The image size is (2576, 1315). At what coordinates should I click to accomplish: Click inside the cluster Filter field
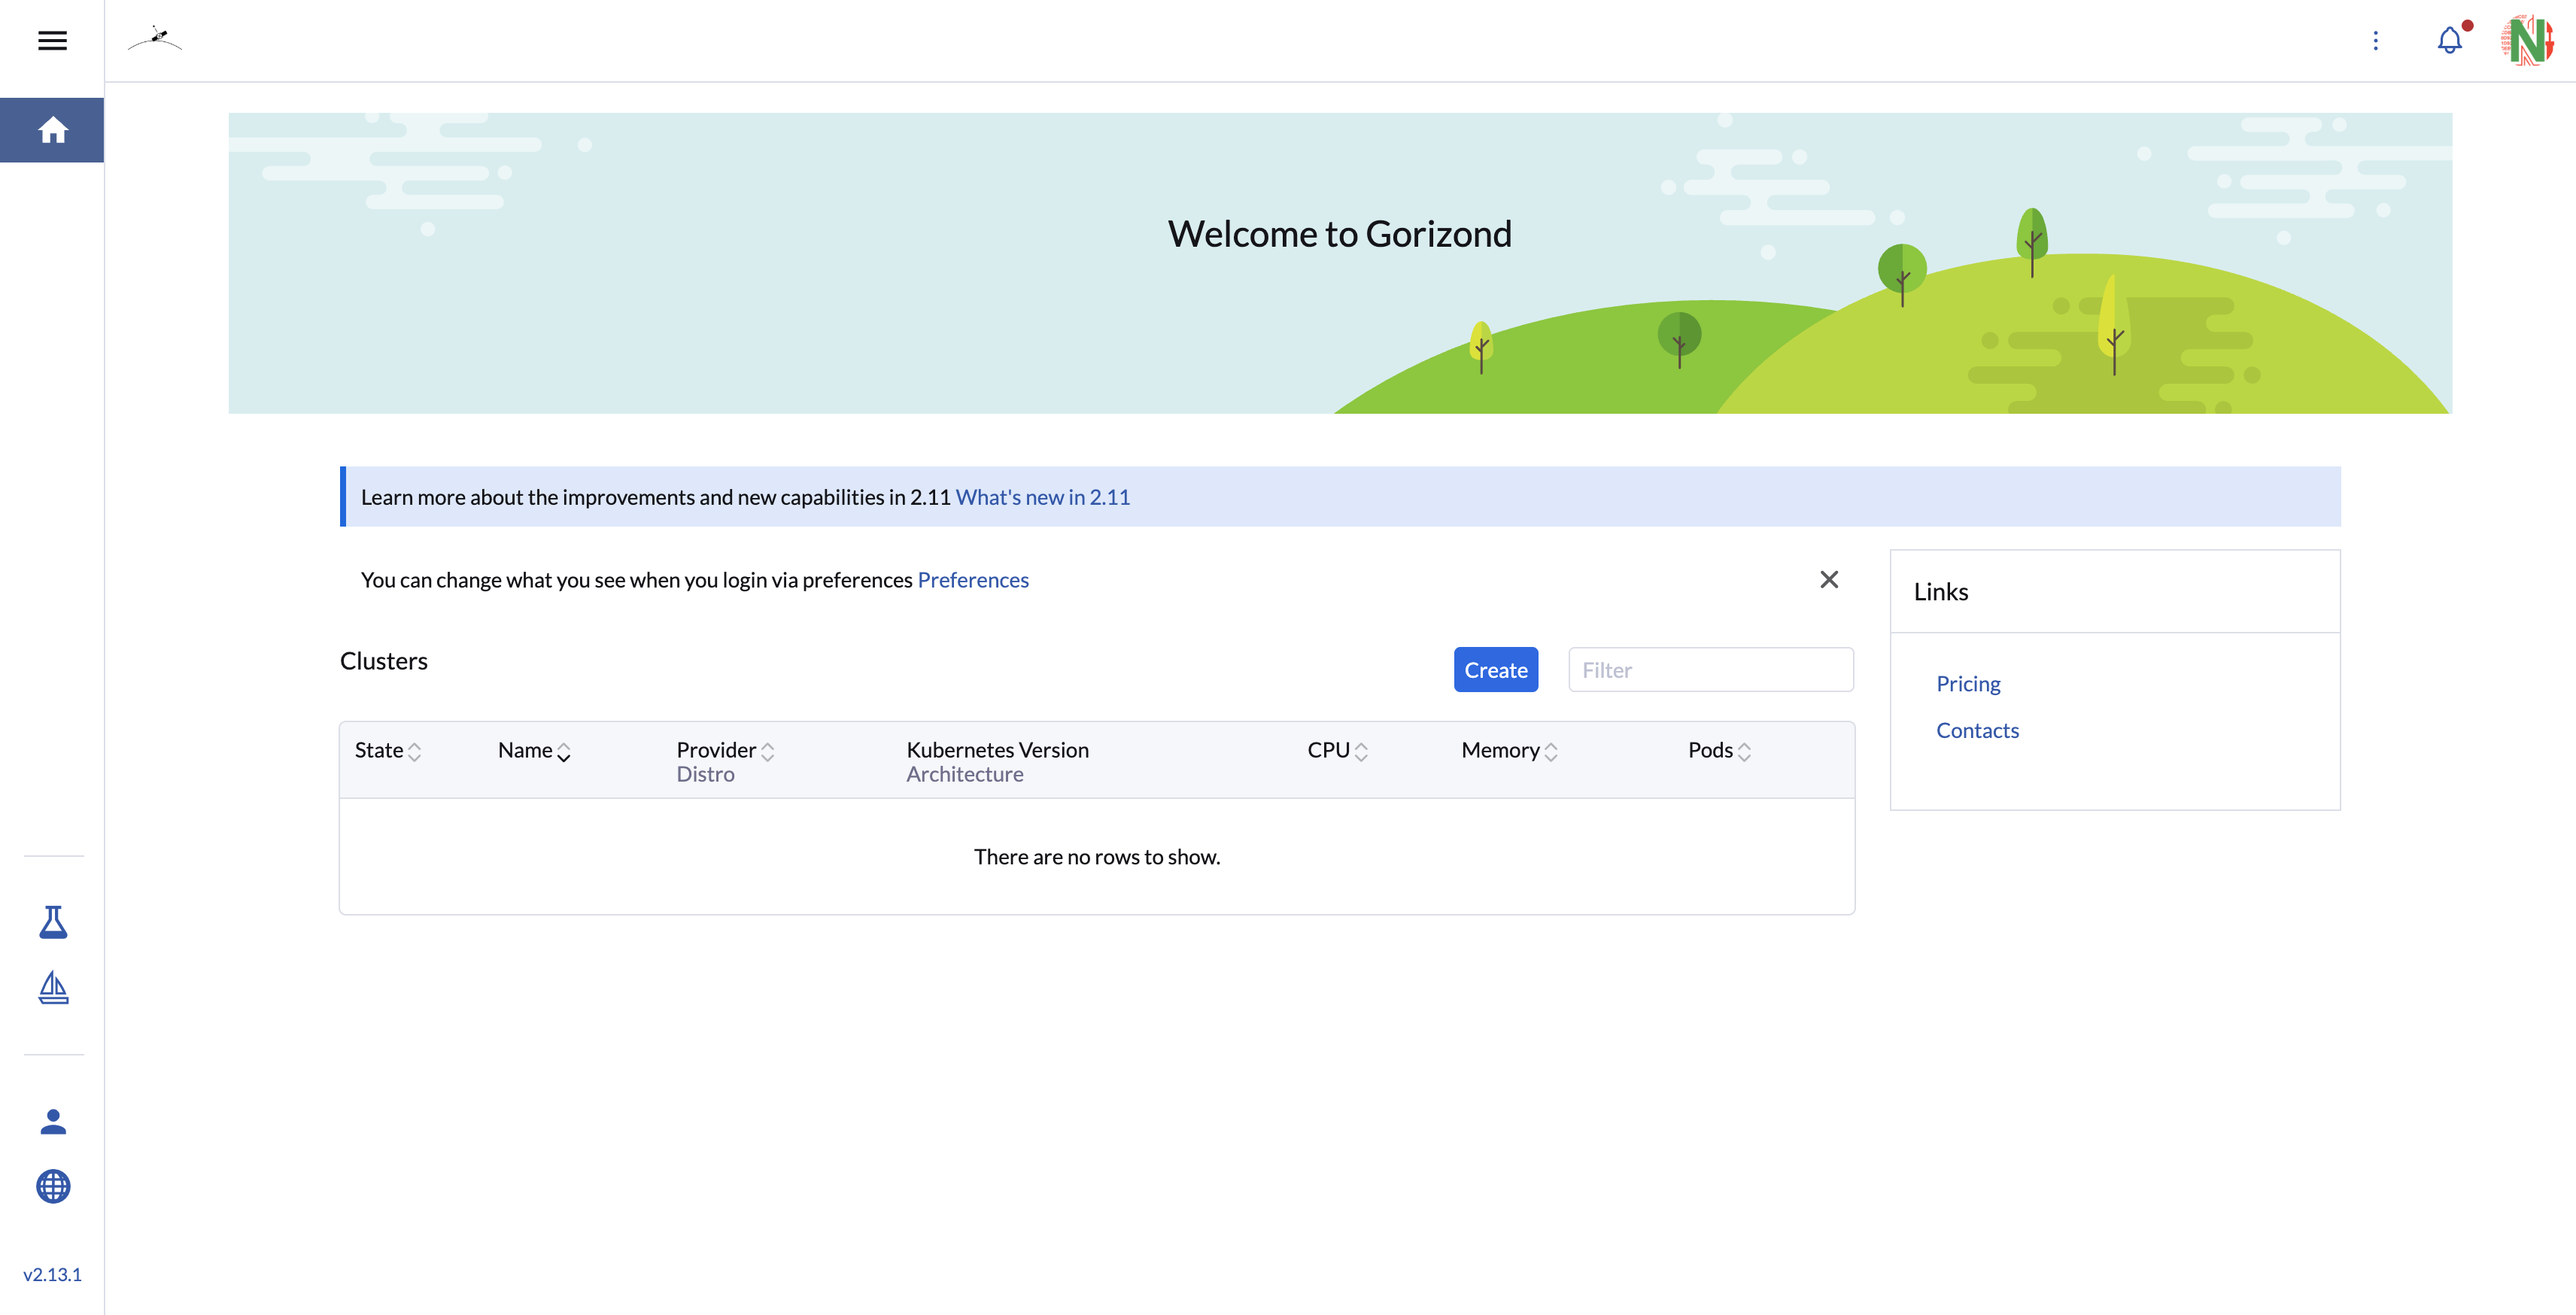coord(1710,669)
